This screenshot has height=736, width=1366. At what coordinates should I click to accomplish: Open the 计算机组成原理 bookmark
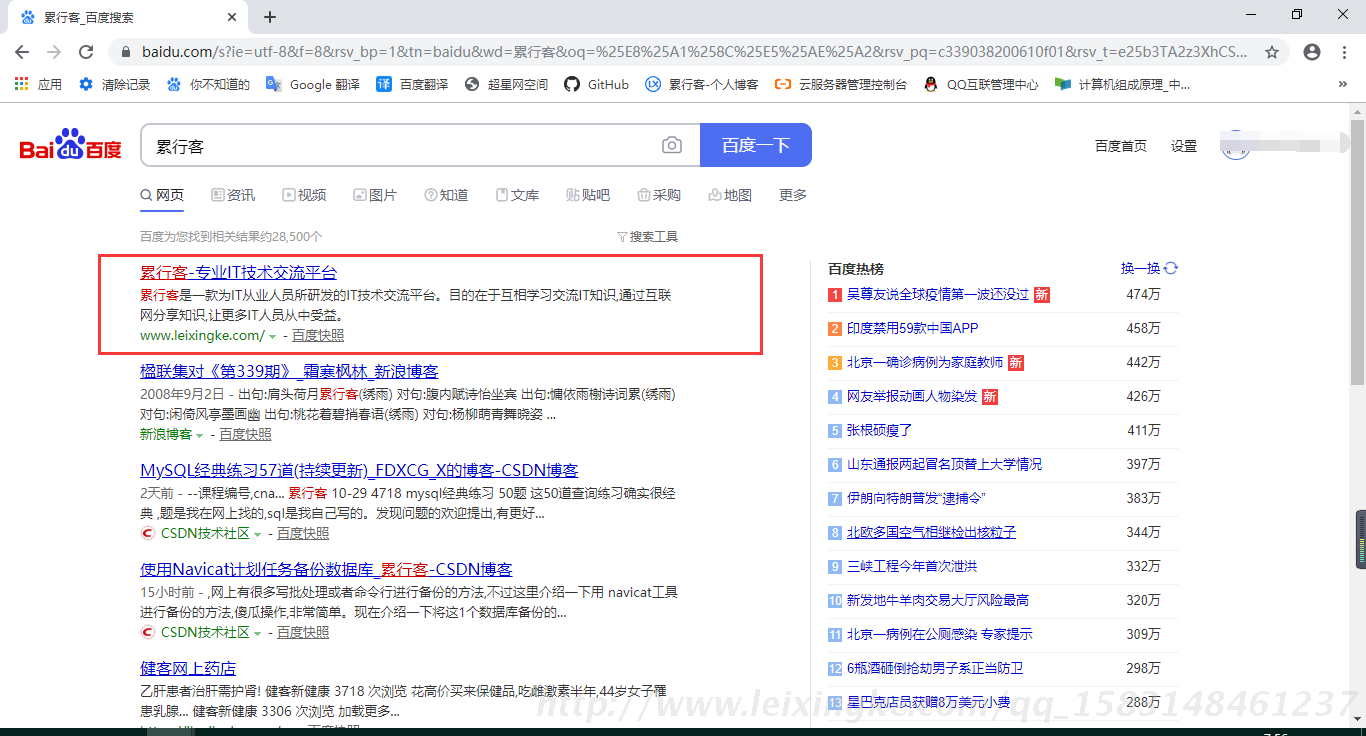pos(1123,84)
